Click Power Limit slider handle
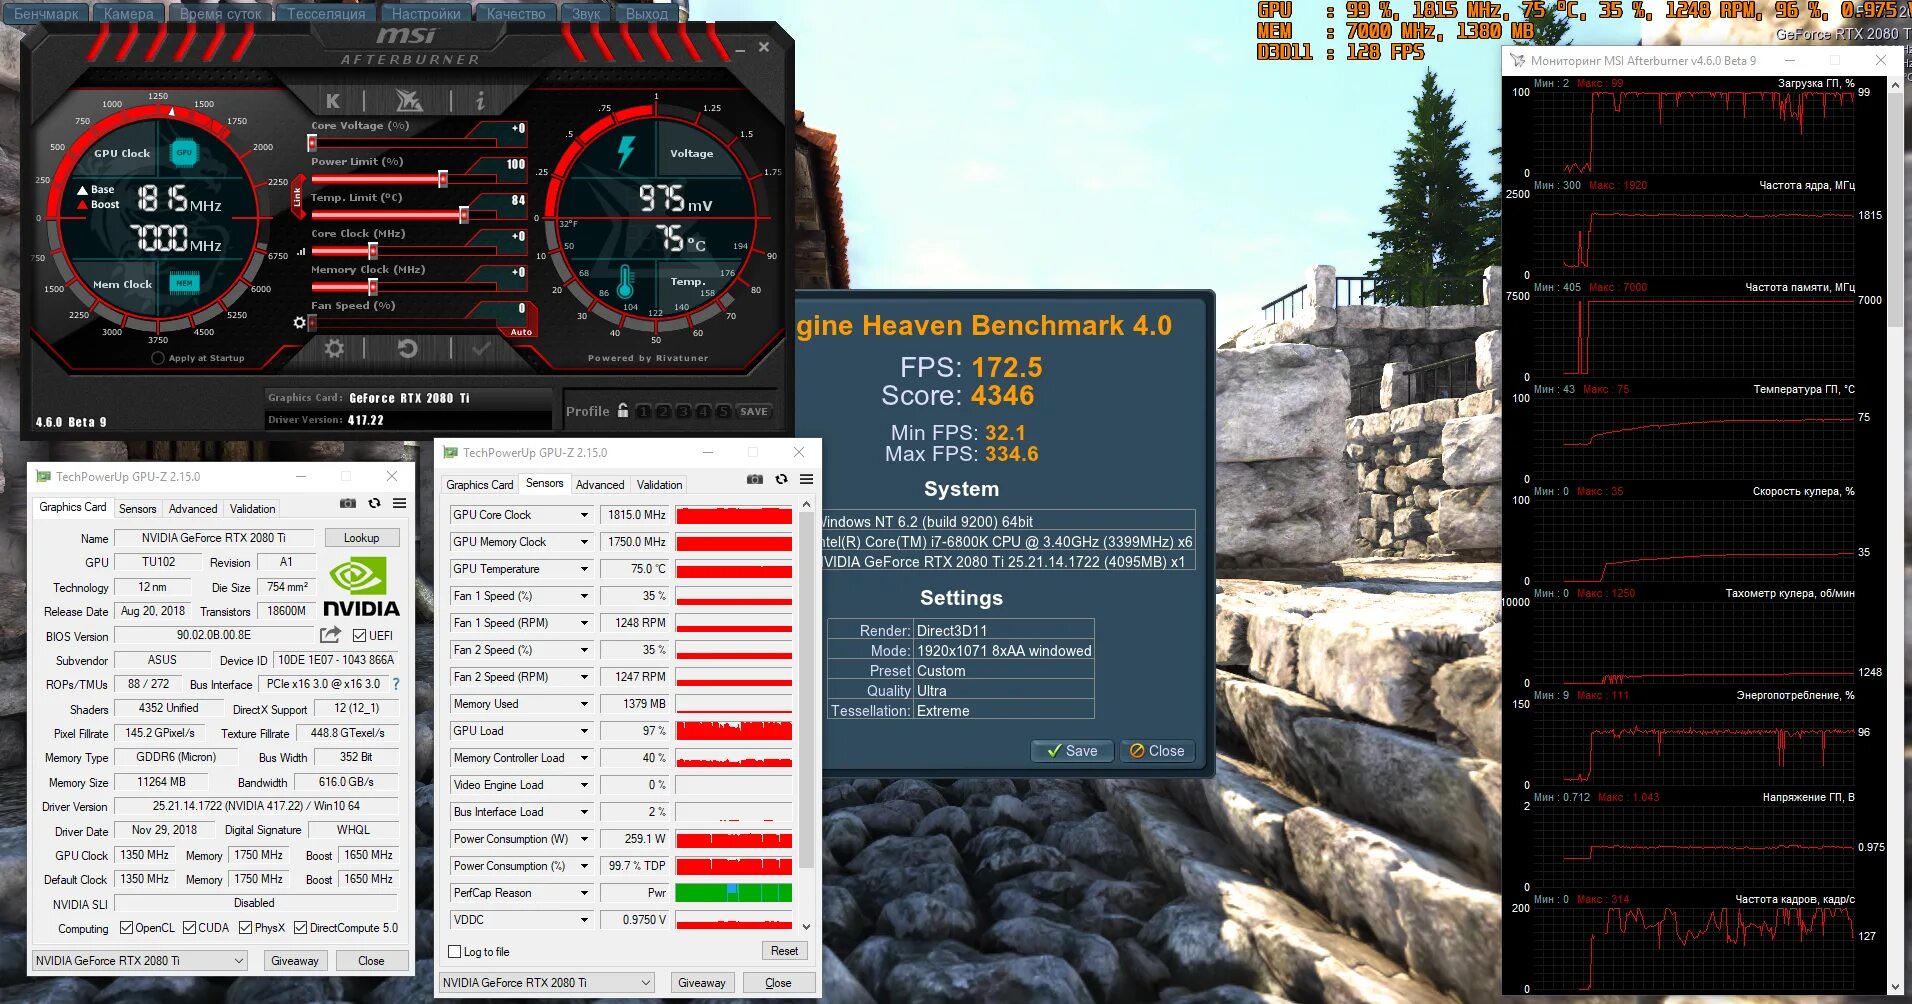The width and height of the screenshot is (1912, 1004). coord(443,179)
